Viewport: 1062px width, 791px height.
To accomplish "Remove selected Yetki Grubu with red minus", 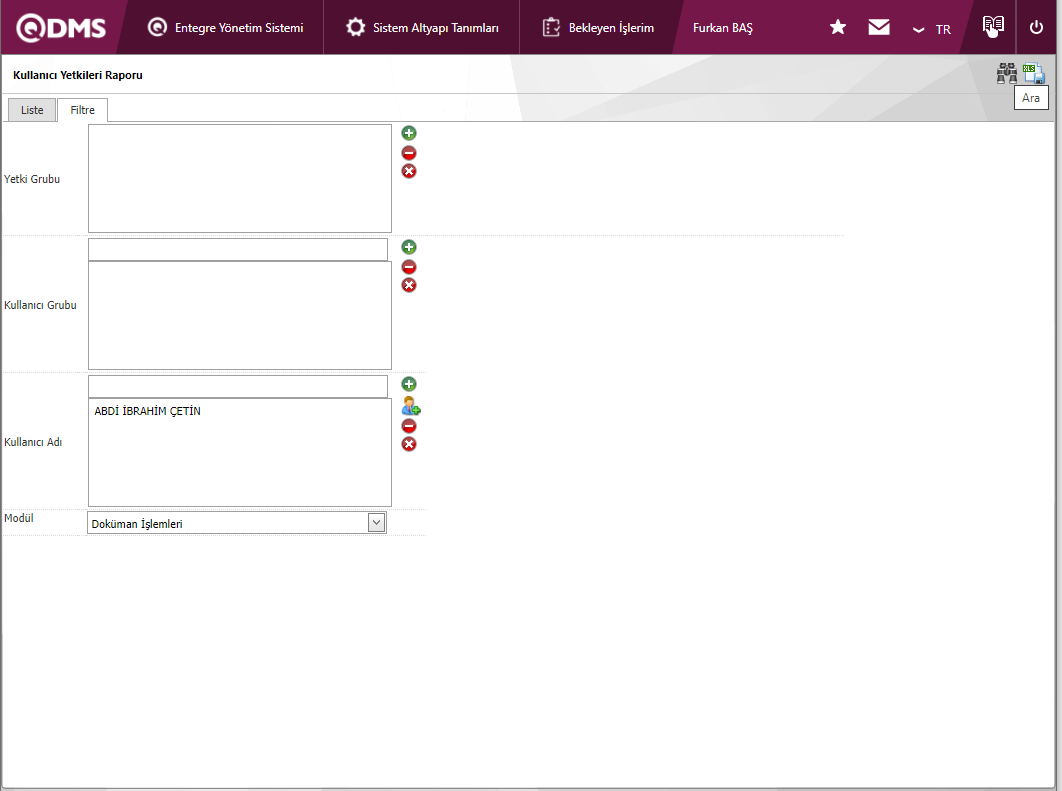I will pyautogui.click(x=409, y=153).
